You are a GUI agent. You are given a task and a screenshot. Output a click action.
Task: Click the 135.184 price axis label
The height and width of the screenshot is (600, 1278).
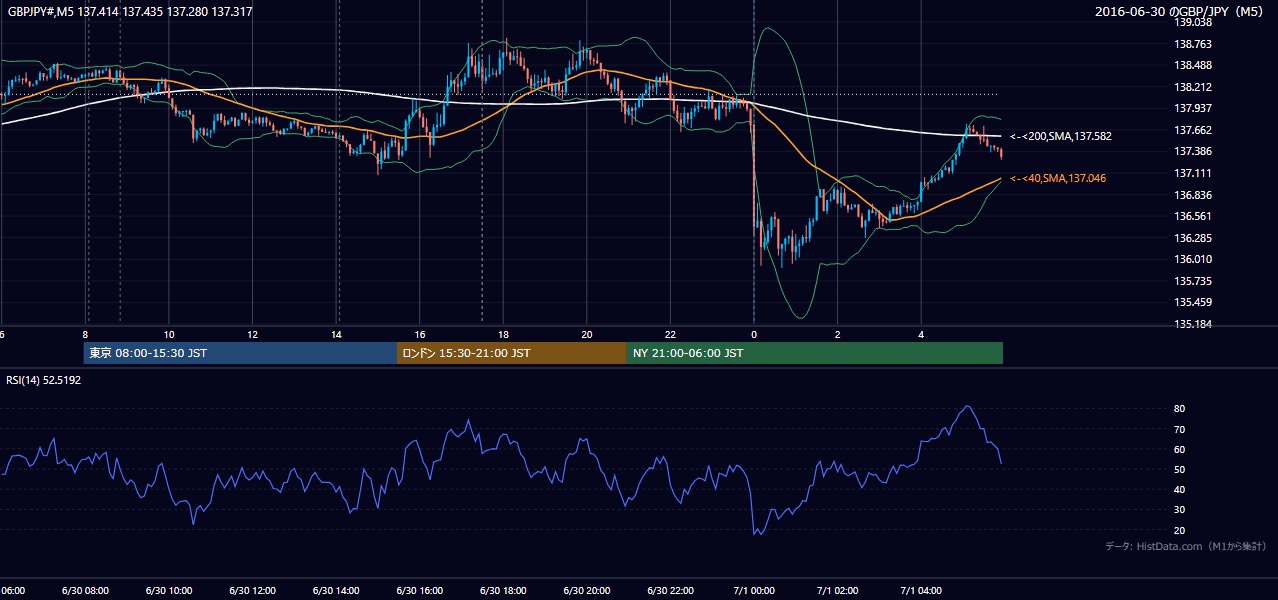point(1193,324)
